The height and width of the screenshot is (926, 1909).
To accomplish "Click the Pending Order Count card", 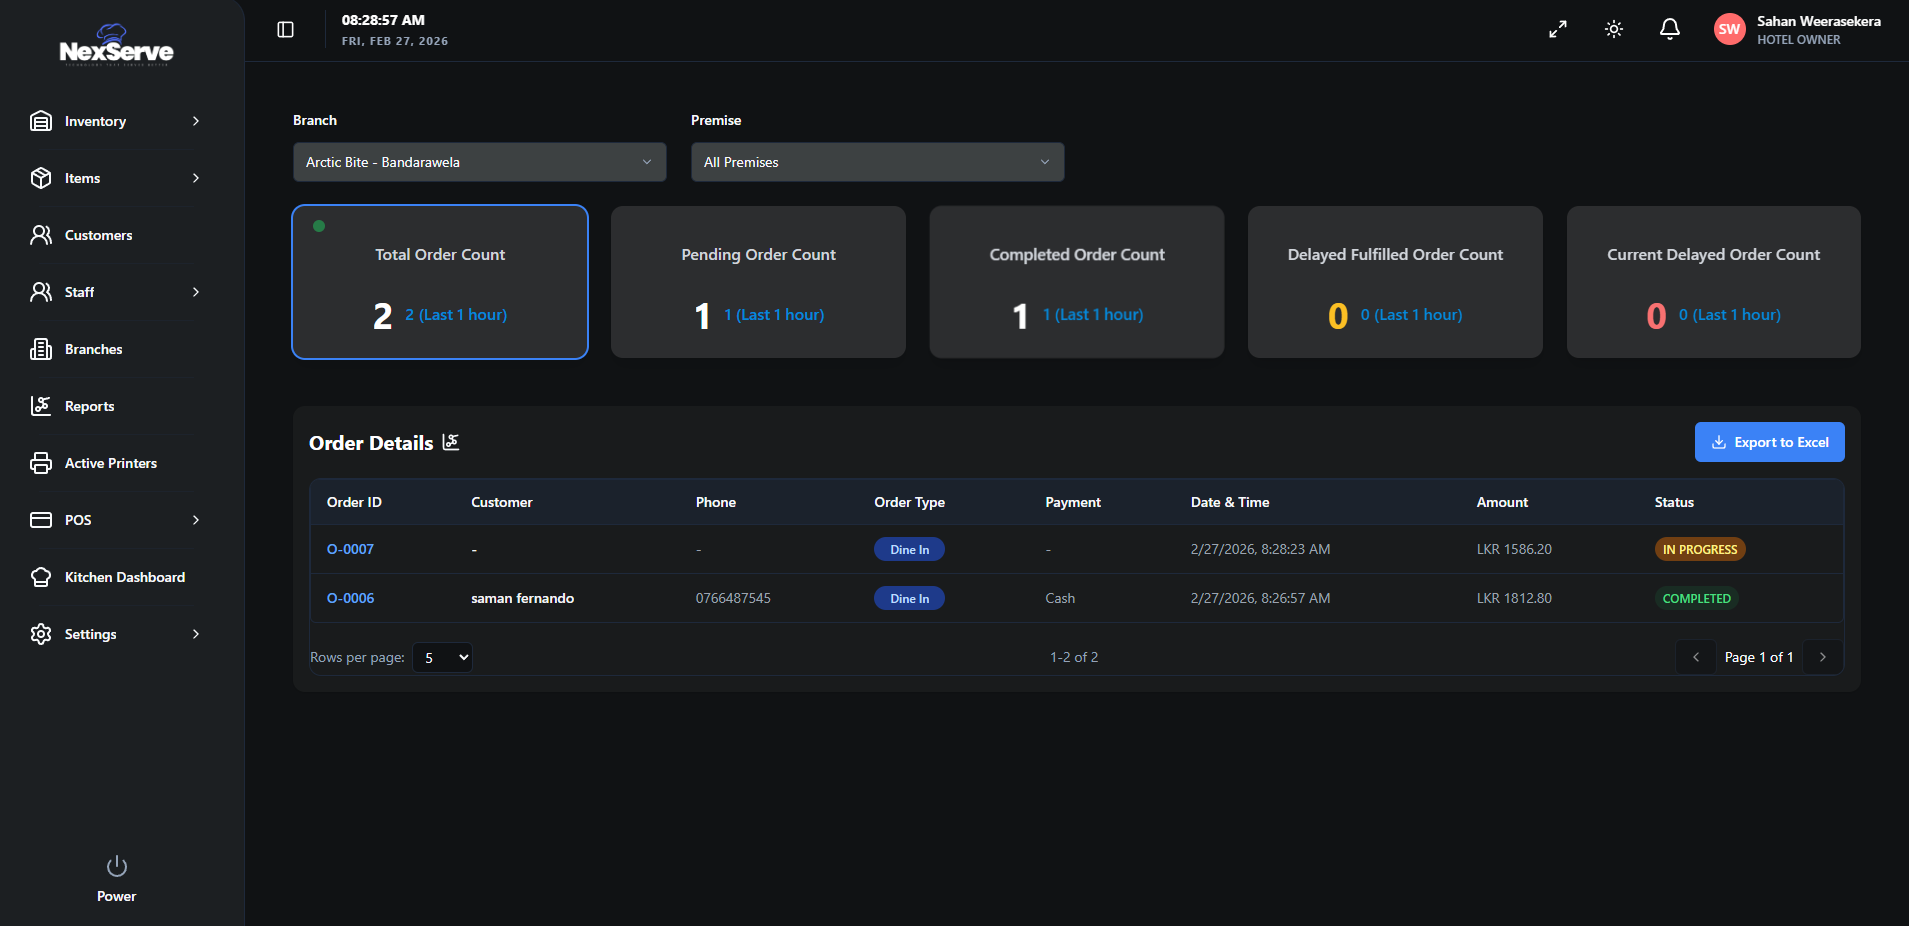I will pos(757,282).
